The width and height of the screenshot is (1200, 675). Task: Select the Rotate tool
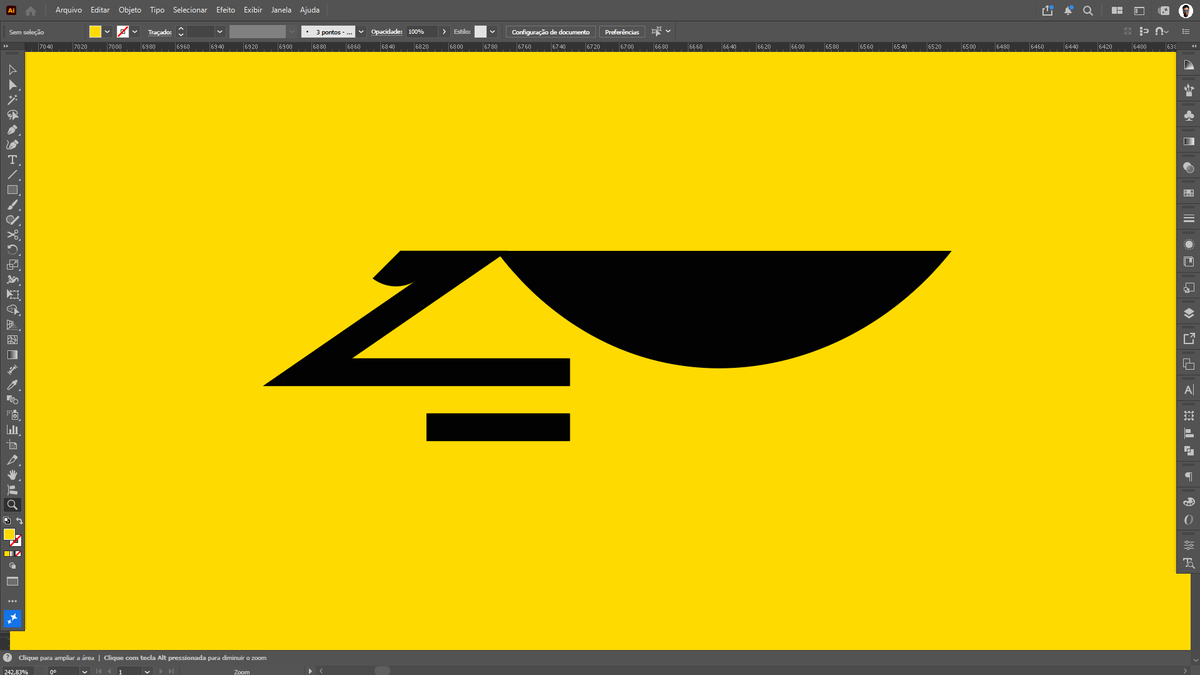click(13, 250)
